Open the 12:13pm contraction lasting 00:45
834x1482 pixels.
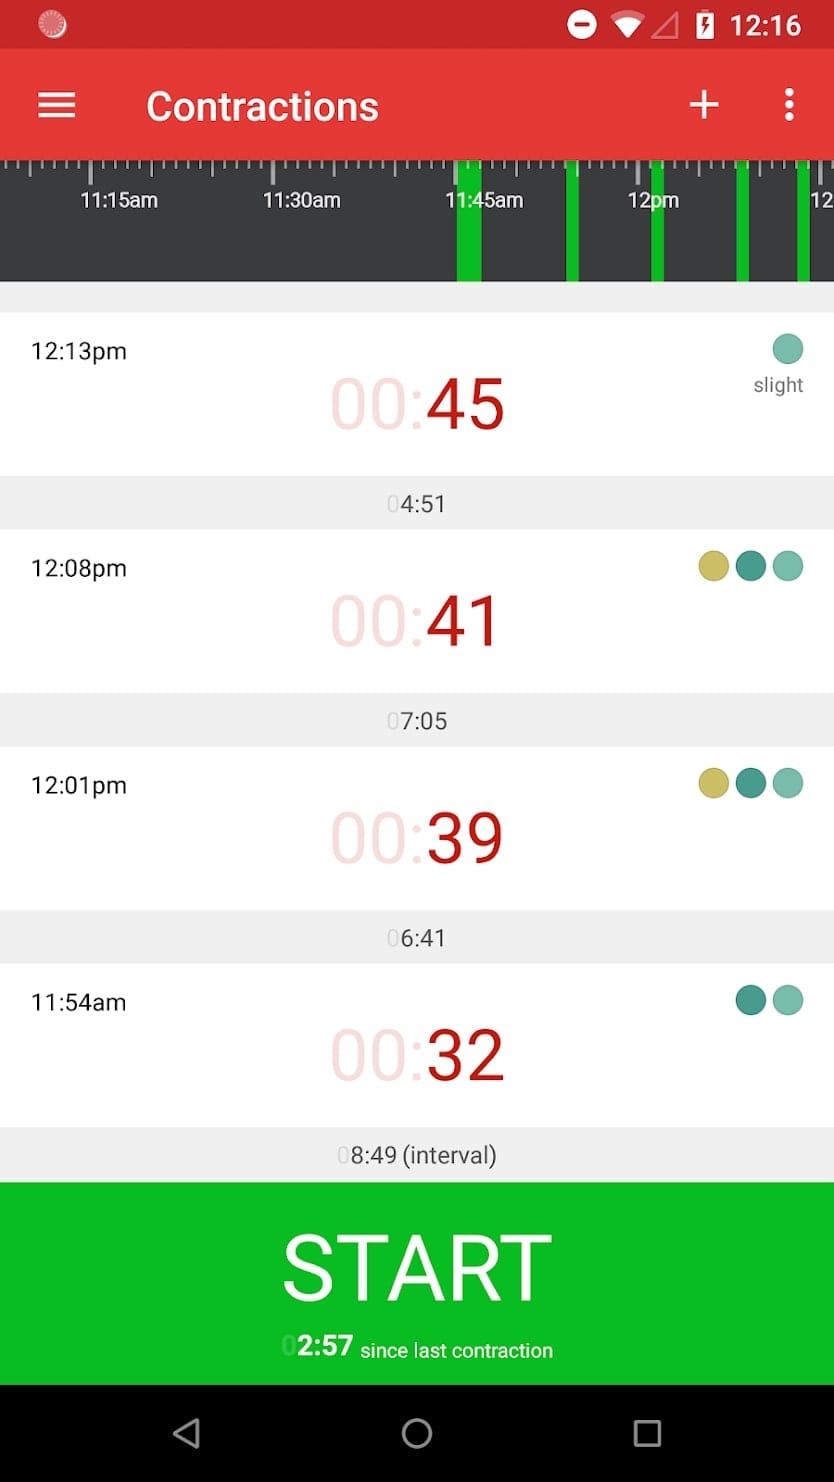(x=417, y=394)
